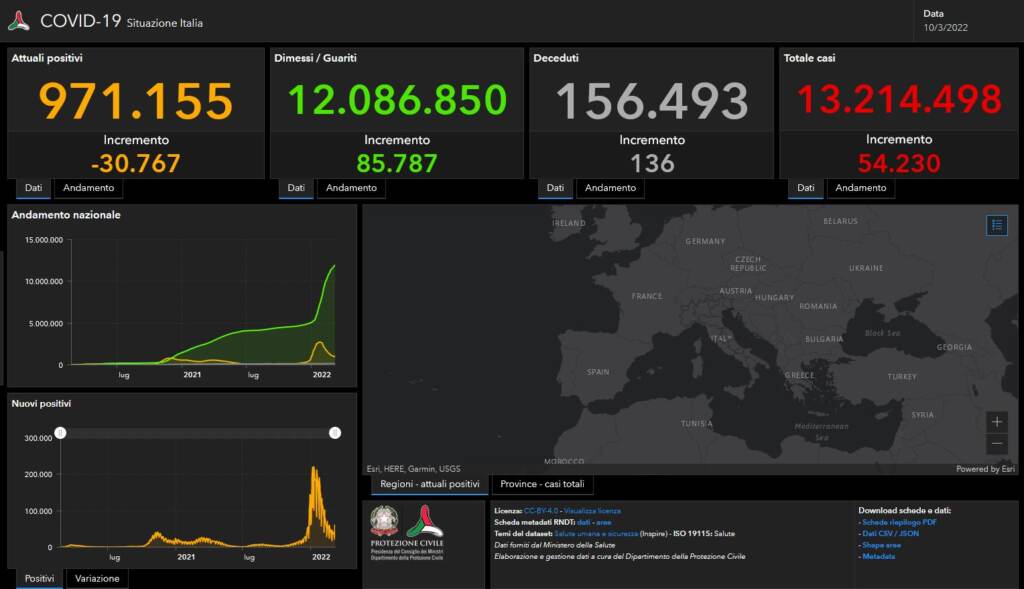Viewport: 1024px width, 589px height.
Task: Select Dati tab under Totale casi
Action: click(805, 188)
